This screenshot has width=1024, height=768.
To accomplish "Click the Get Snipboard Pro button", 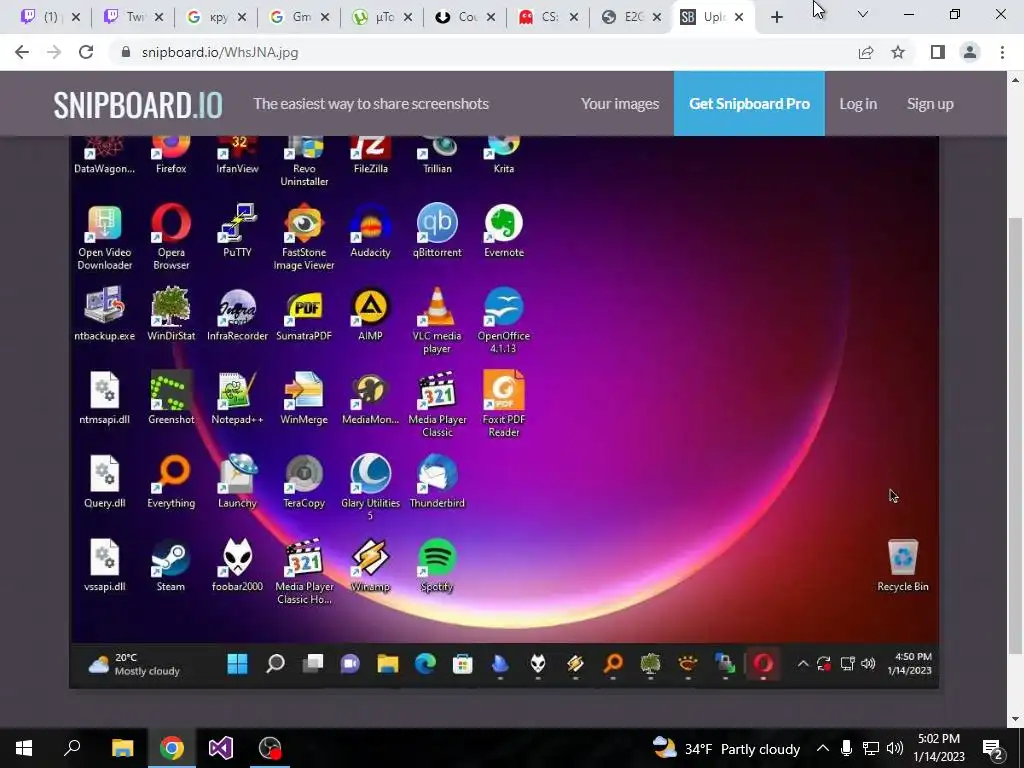I will coord(749,104).
